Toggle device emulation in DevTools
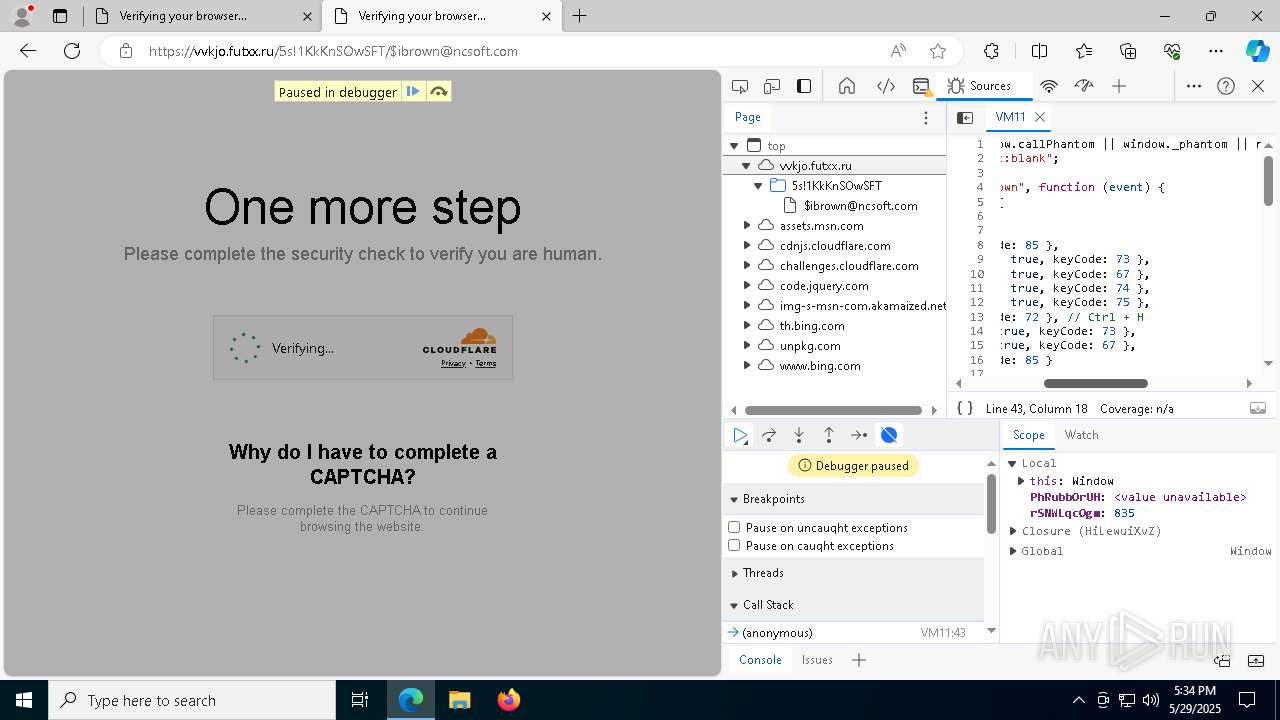The width and height of the screenshot is (1280, 720). 772,86
